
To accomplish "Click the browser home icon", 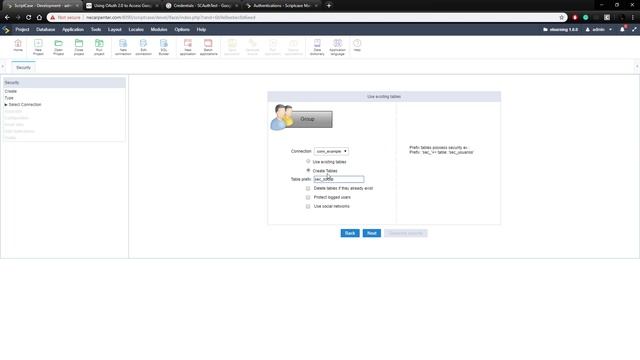I will (39, 18).
